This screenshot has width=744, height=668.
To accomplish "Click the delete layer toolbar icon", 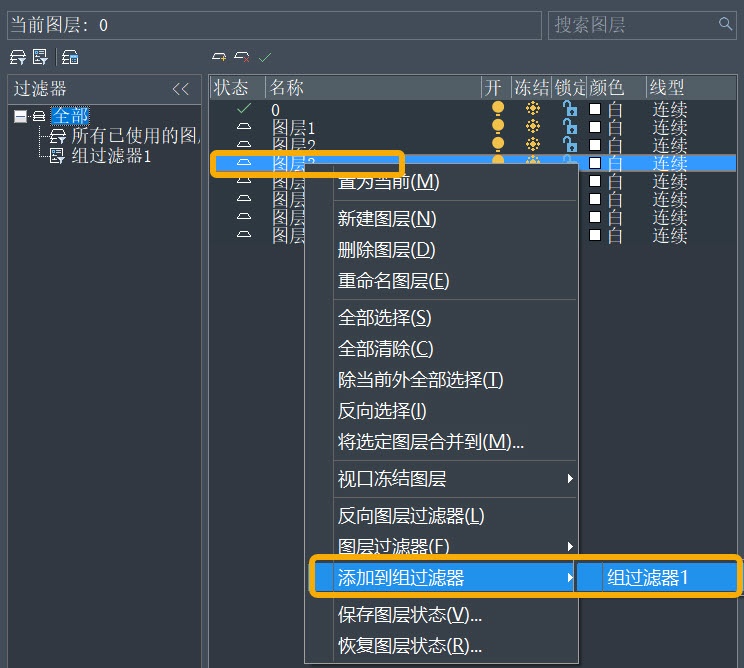I will coord(242,57).
